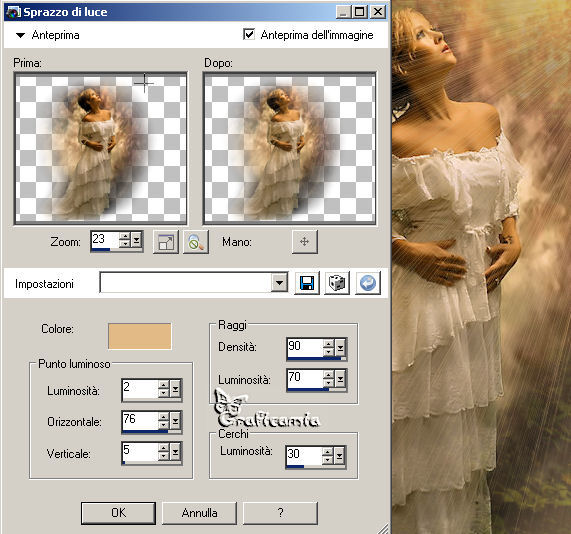Open the Zoom value dropdown arrow
Image resolution: width=571 pixels, height=534 pixels.
pos(137,240)
